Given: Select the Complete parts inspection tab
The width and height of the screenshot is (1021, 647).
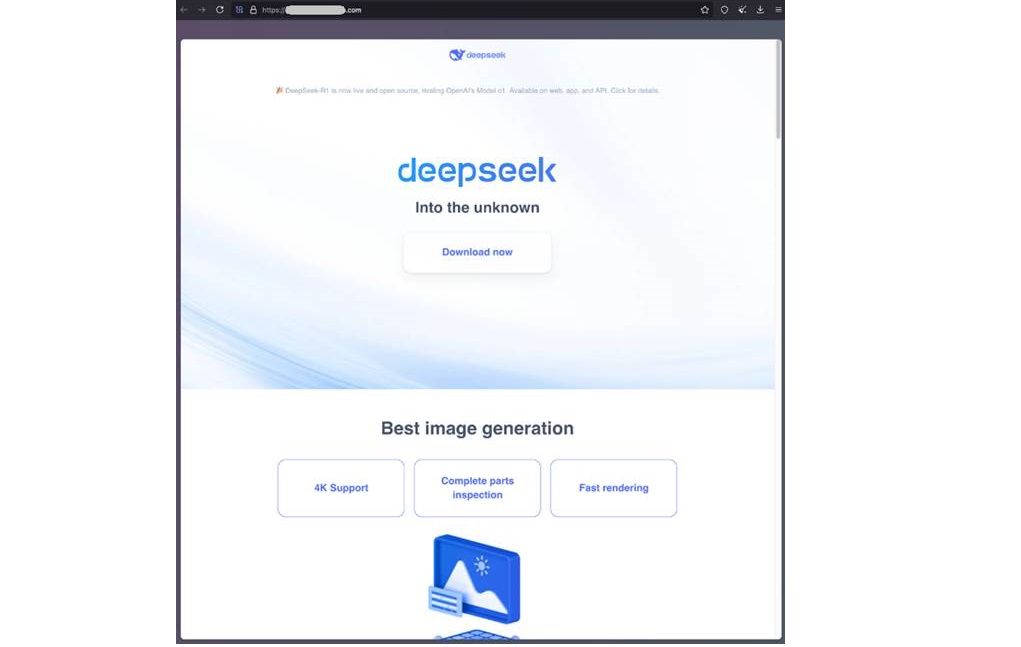Looking at the screenshot, I should (477, 488).
